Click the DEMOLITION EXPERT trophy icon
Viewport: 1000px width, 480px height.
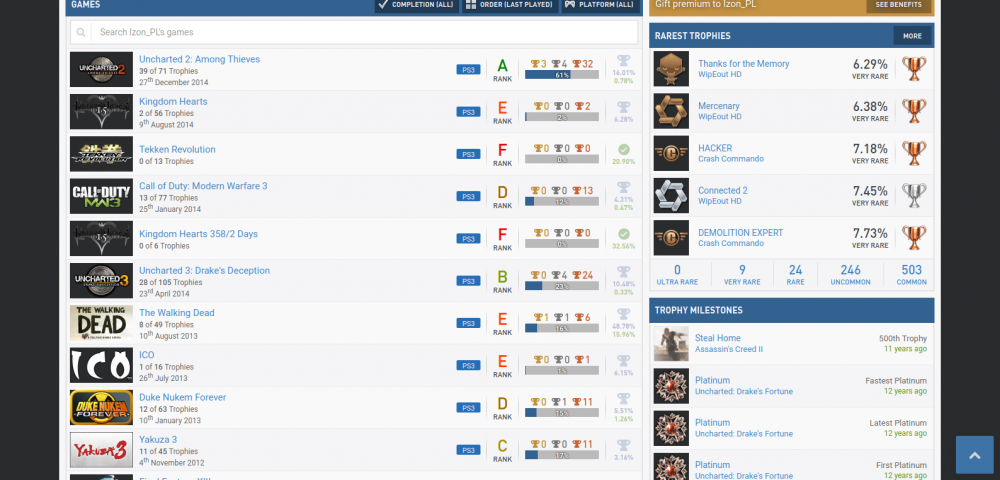point(671,238)
